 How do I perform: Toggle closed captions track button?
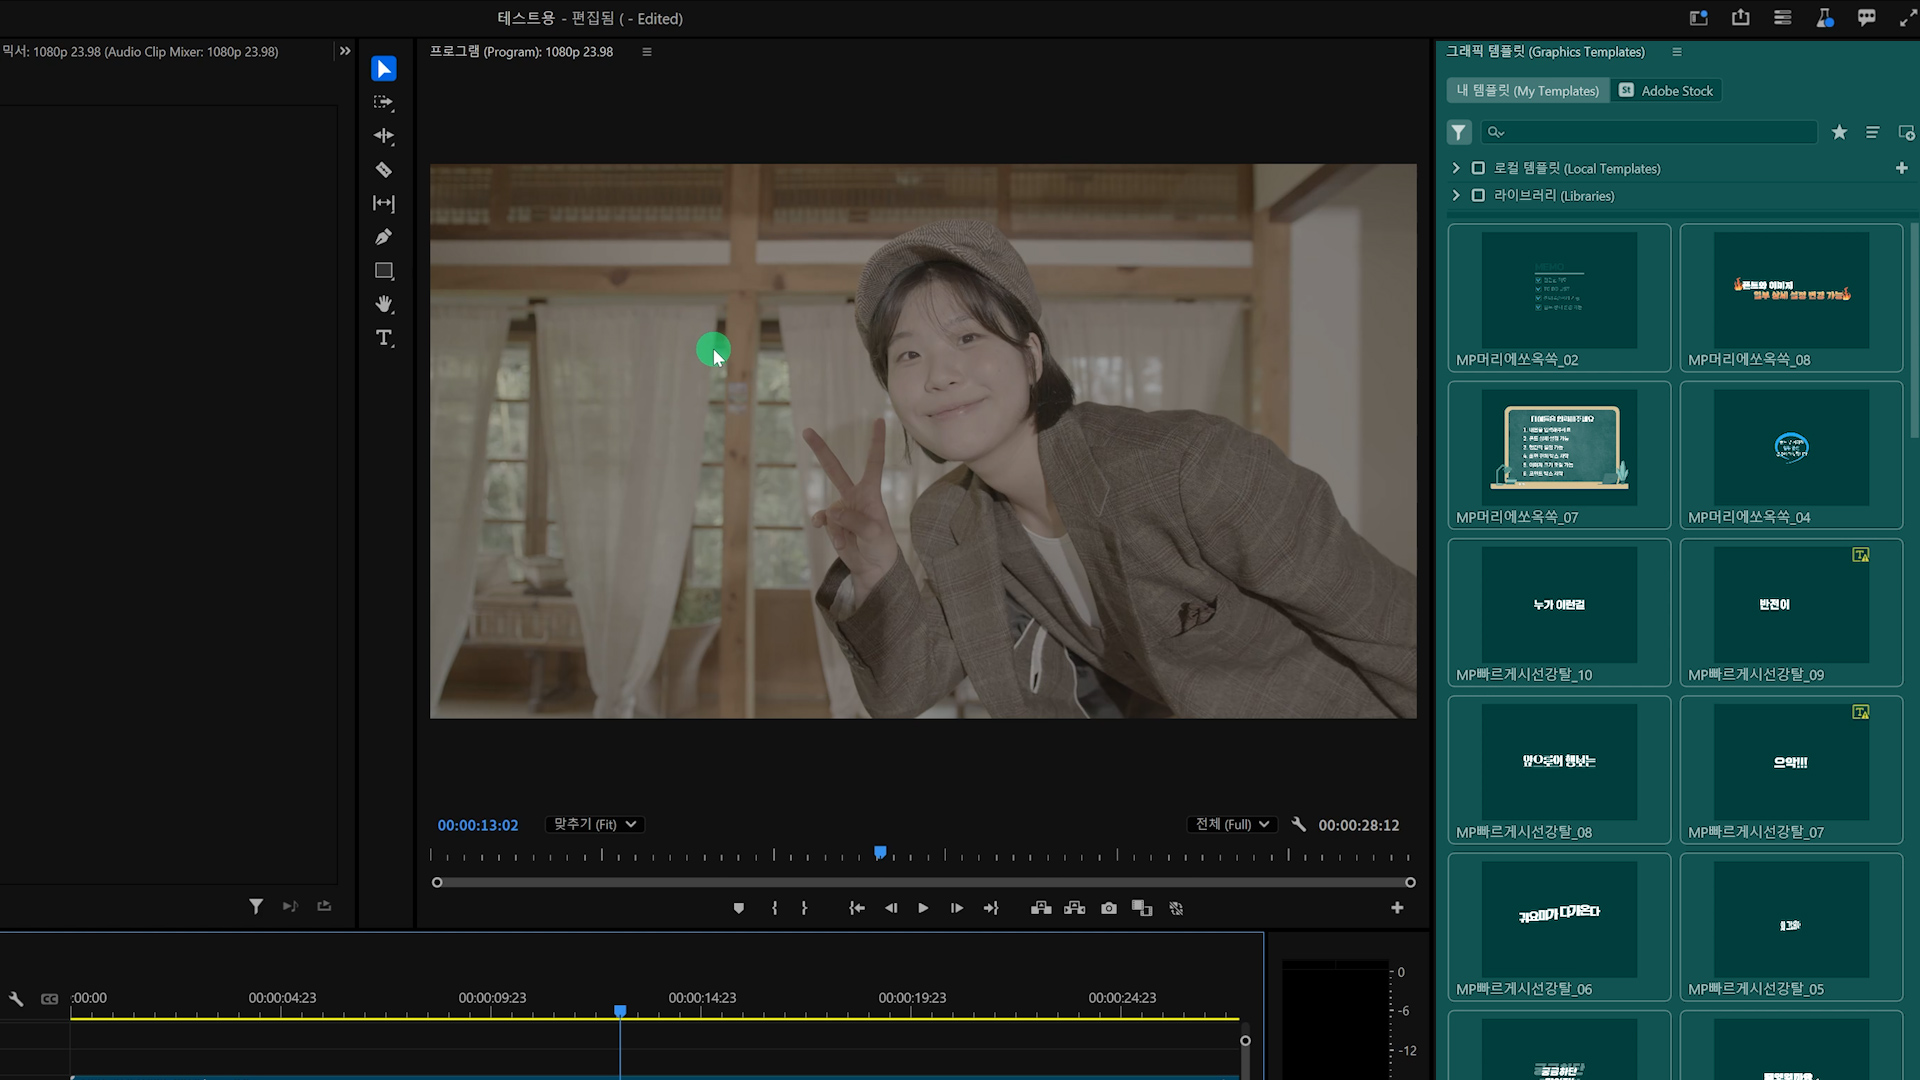click(x=49, y=998)
